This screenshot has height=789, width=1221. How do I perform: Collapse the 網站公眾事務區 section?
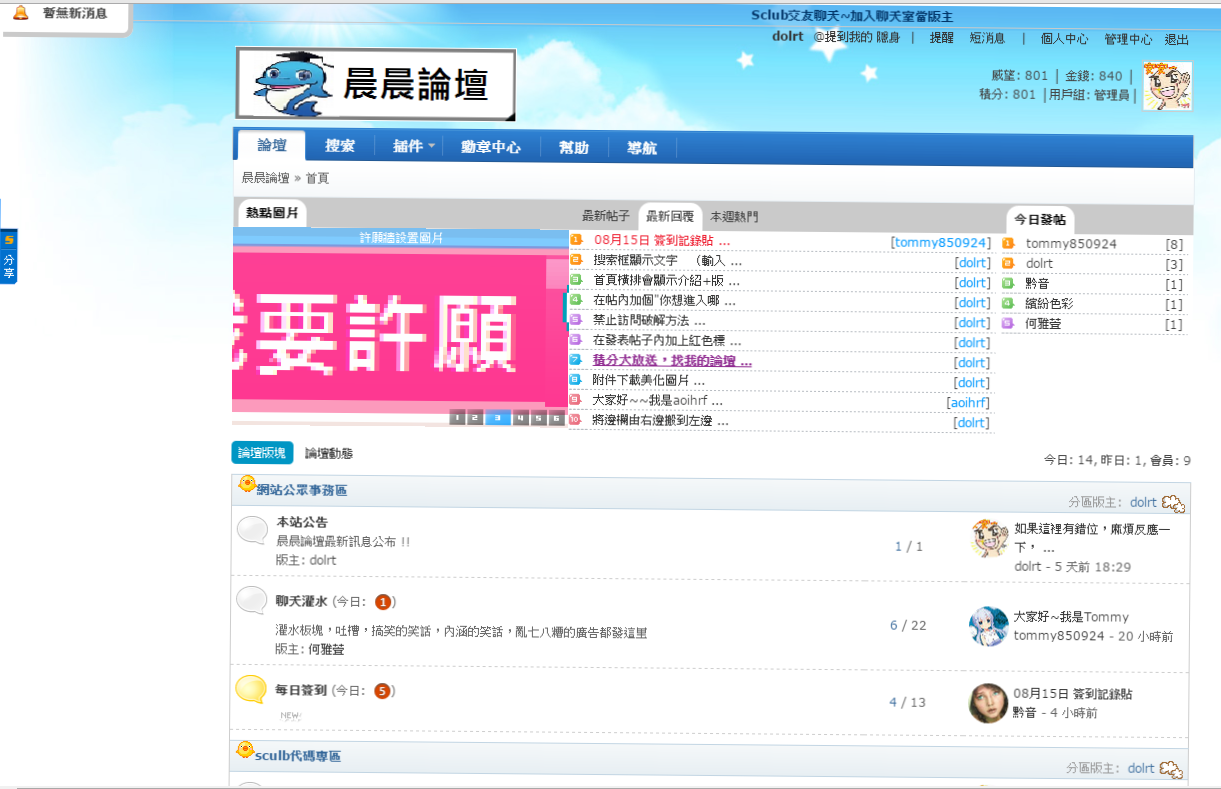tap(1173, 503)
